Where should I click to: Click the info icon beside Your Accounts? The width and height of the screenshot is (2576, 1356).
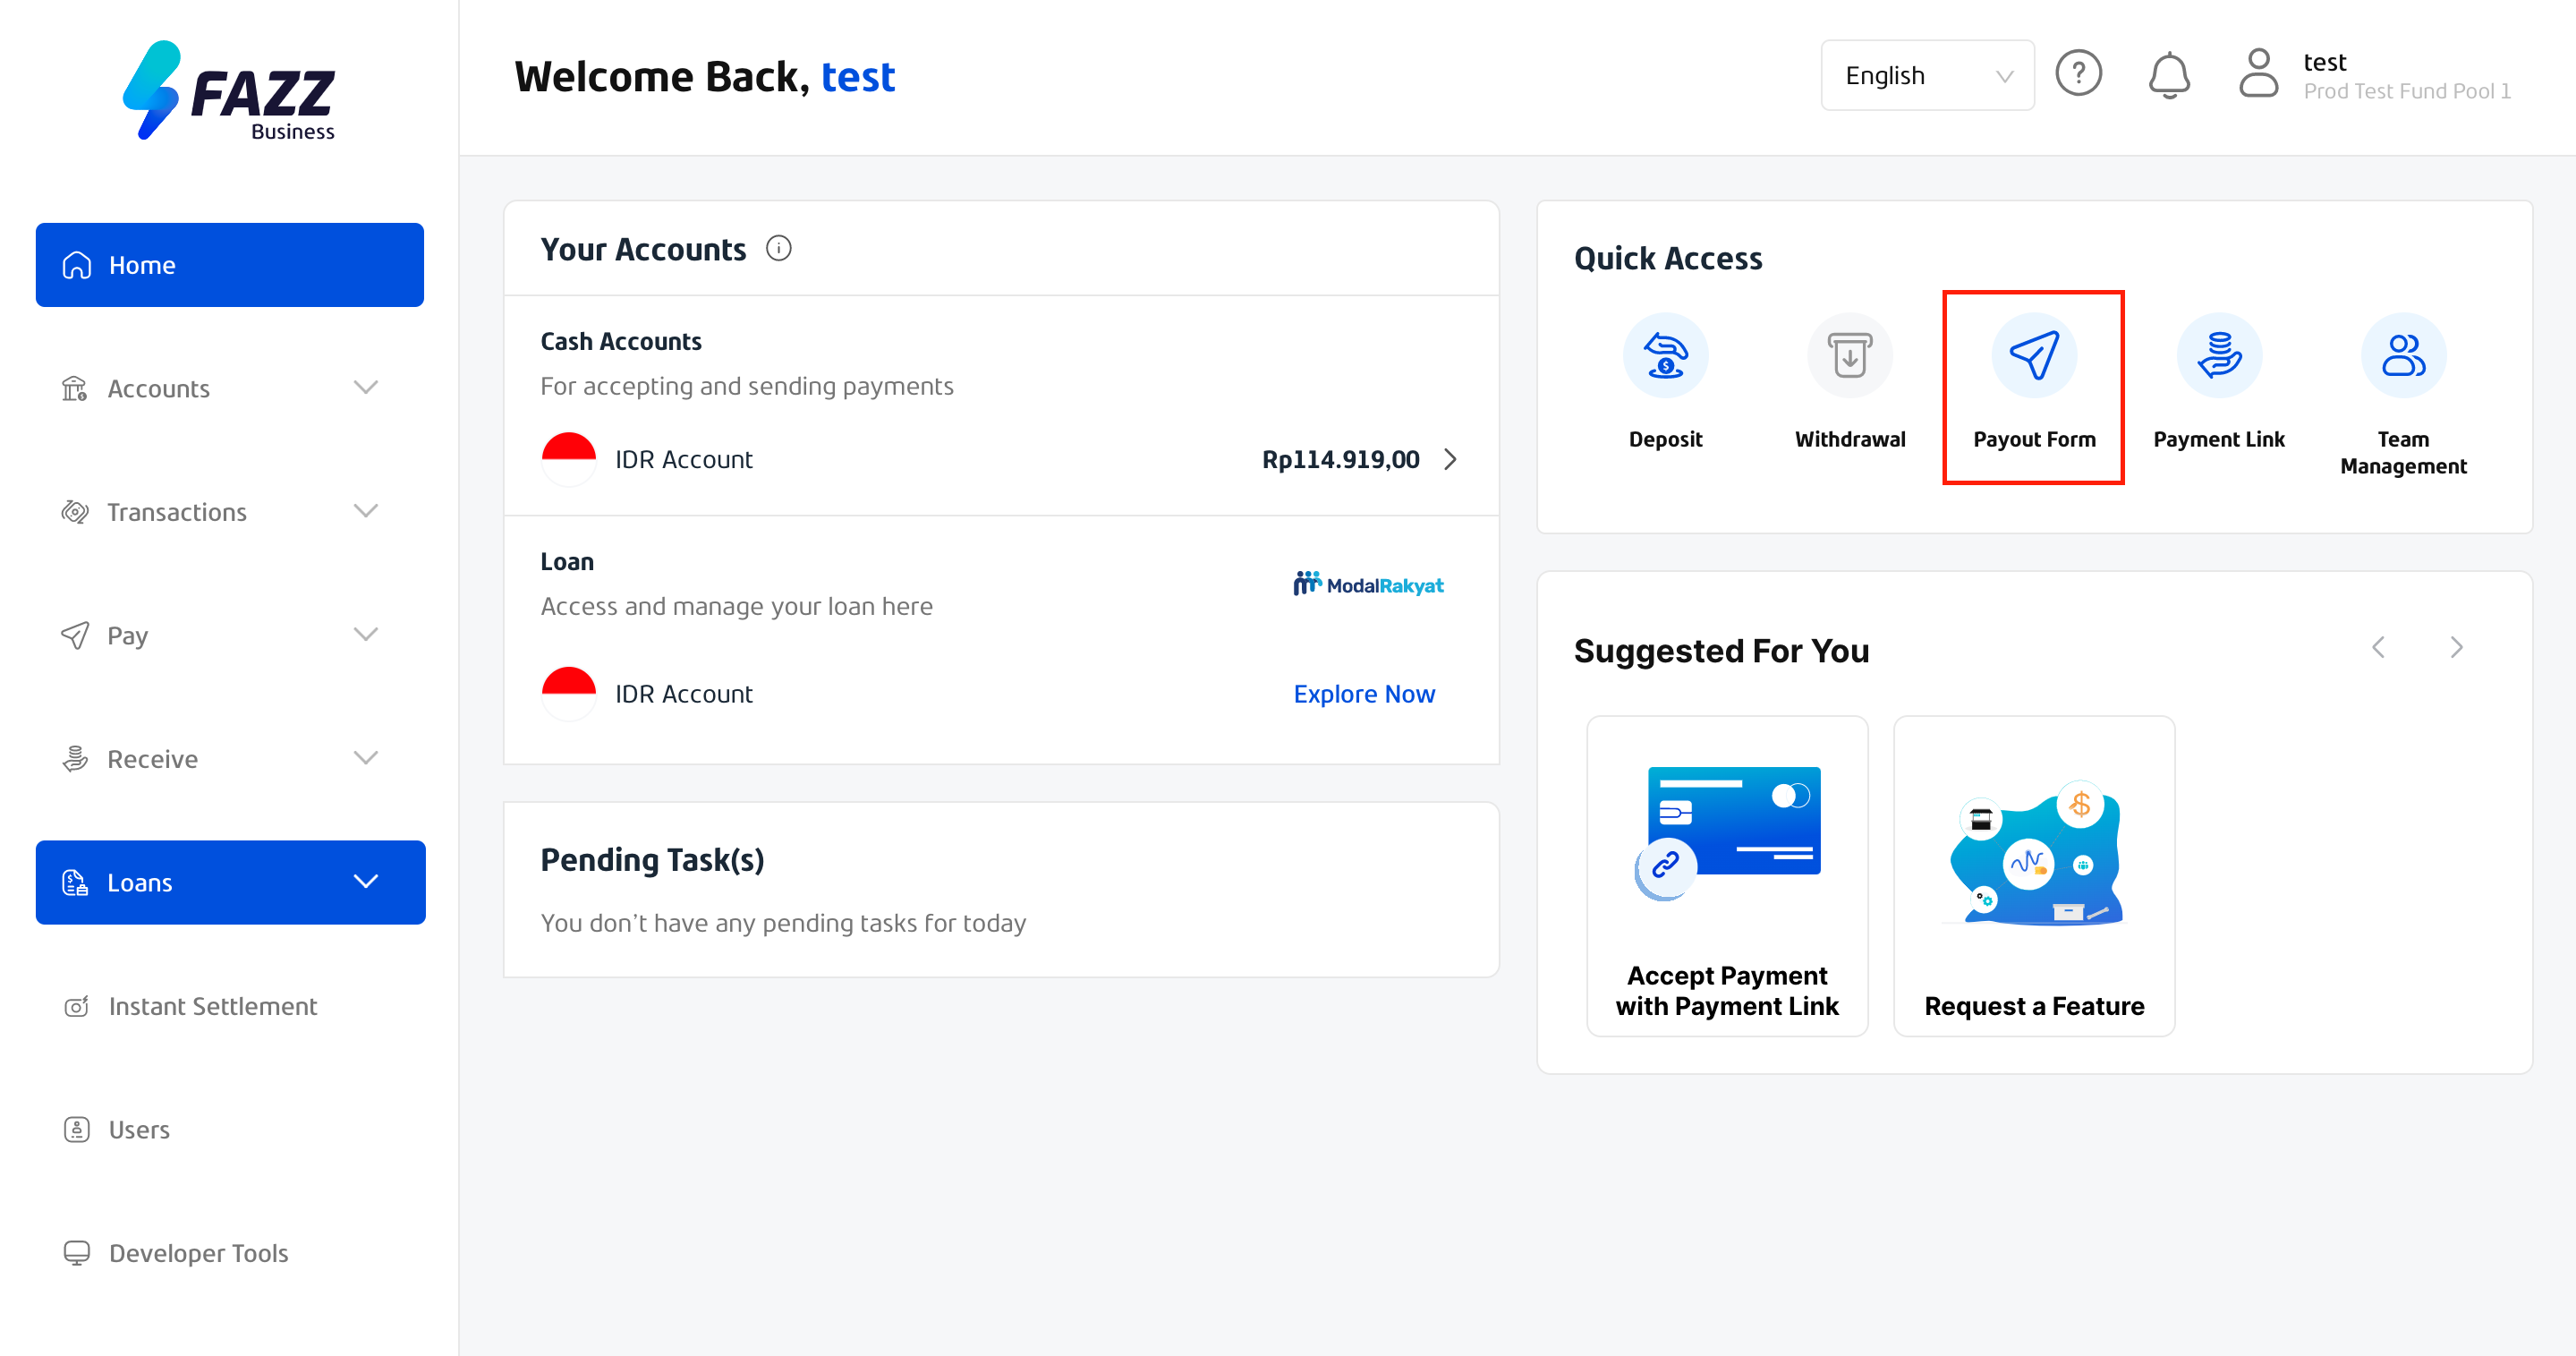pyautogui.click(x=779, y=248)
